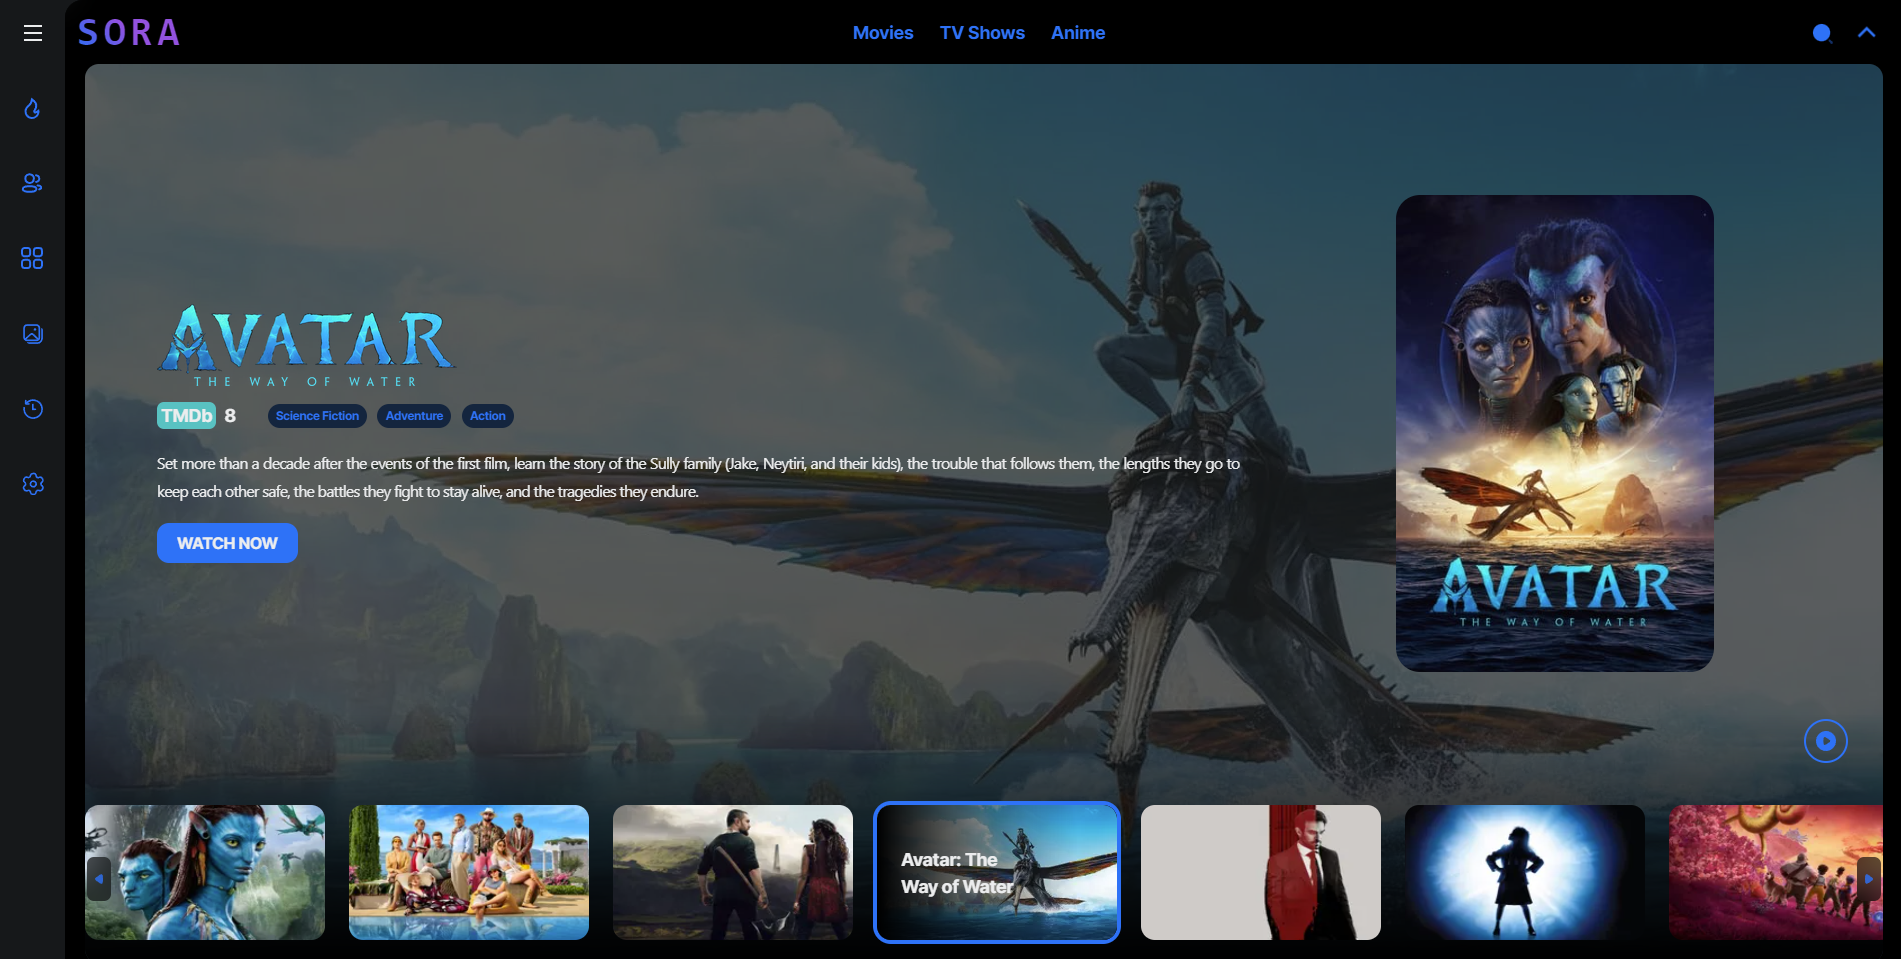Screen dimensions: 1901x959
Task: Click the TMDb rating badge
Action: [186, 416]
